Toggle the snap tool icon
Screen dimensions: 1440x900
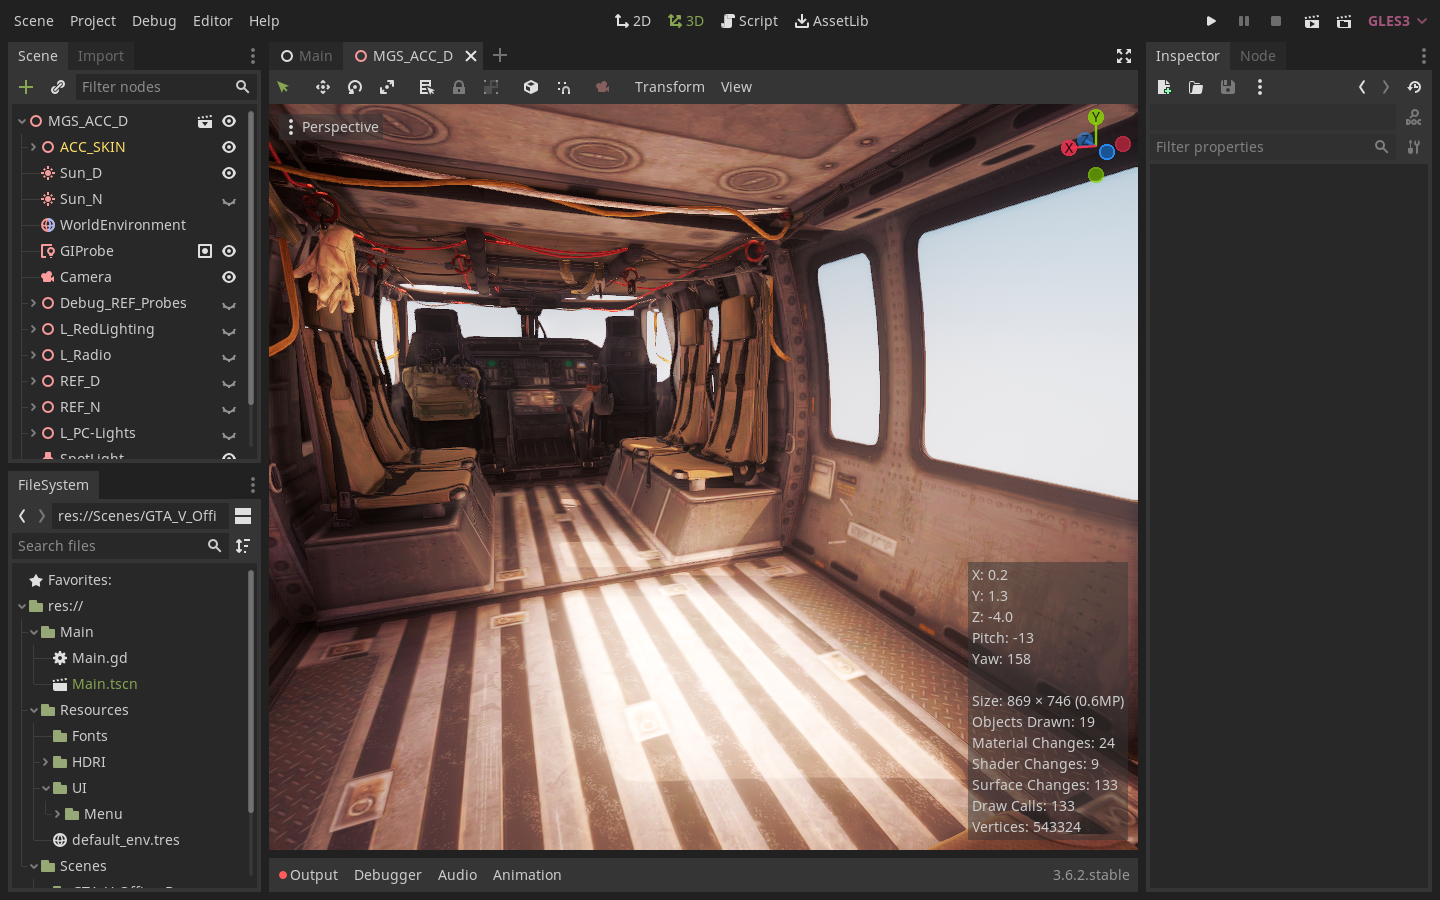pyautogui.click(x=564, y=87)
